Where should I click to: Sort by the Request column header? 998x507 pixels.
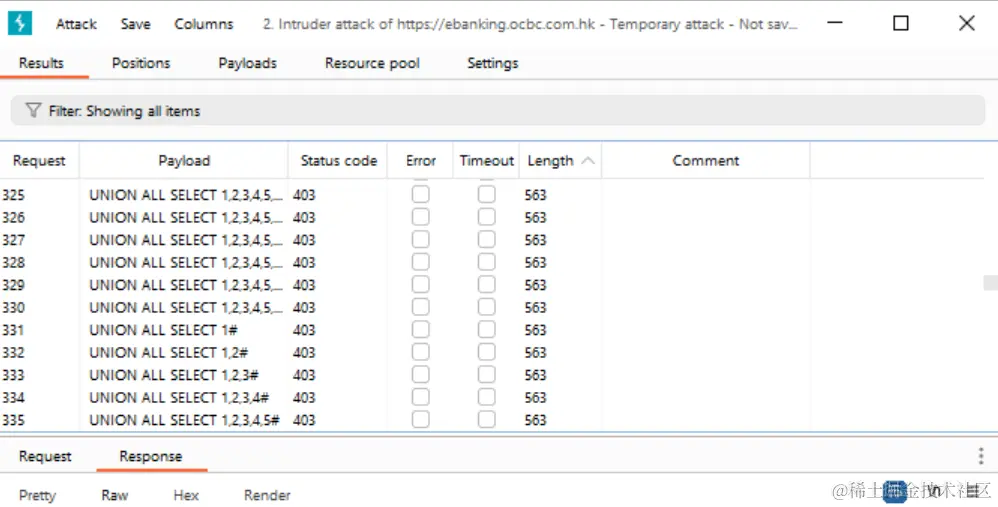(x=39, y=161)
